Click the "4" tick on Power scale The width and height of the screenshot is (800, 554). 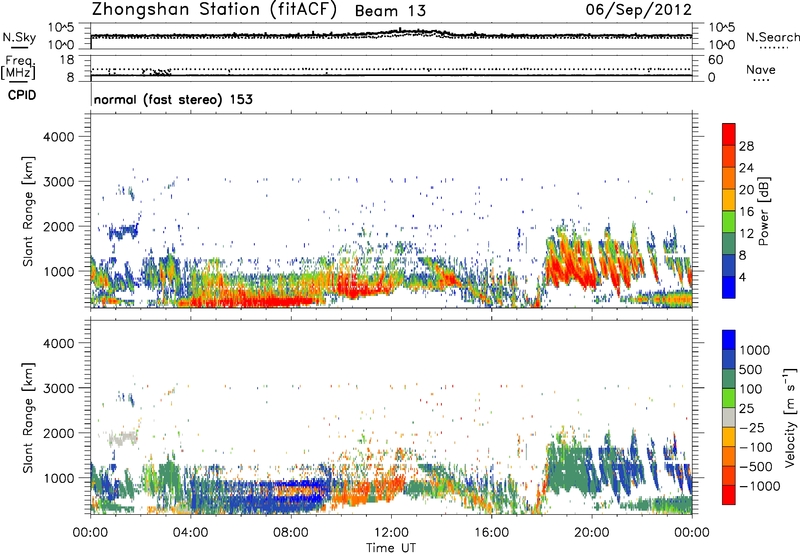(x=743, y=277)
